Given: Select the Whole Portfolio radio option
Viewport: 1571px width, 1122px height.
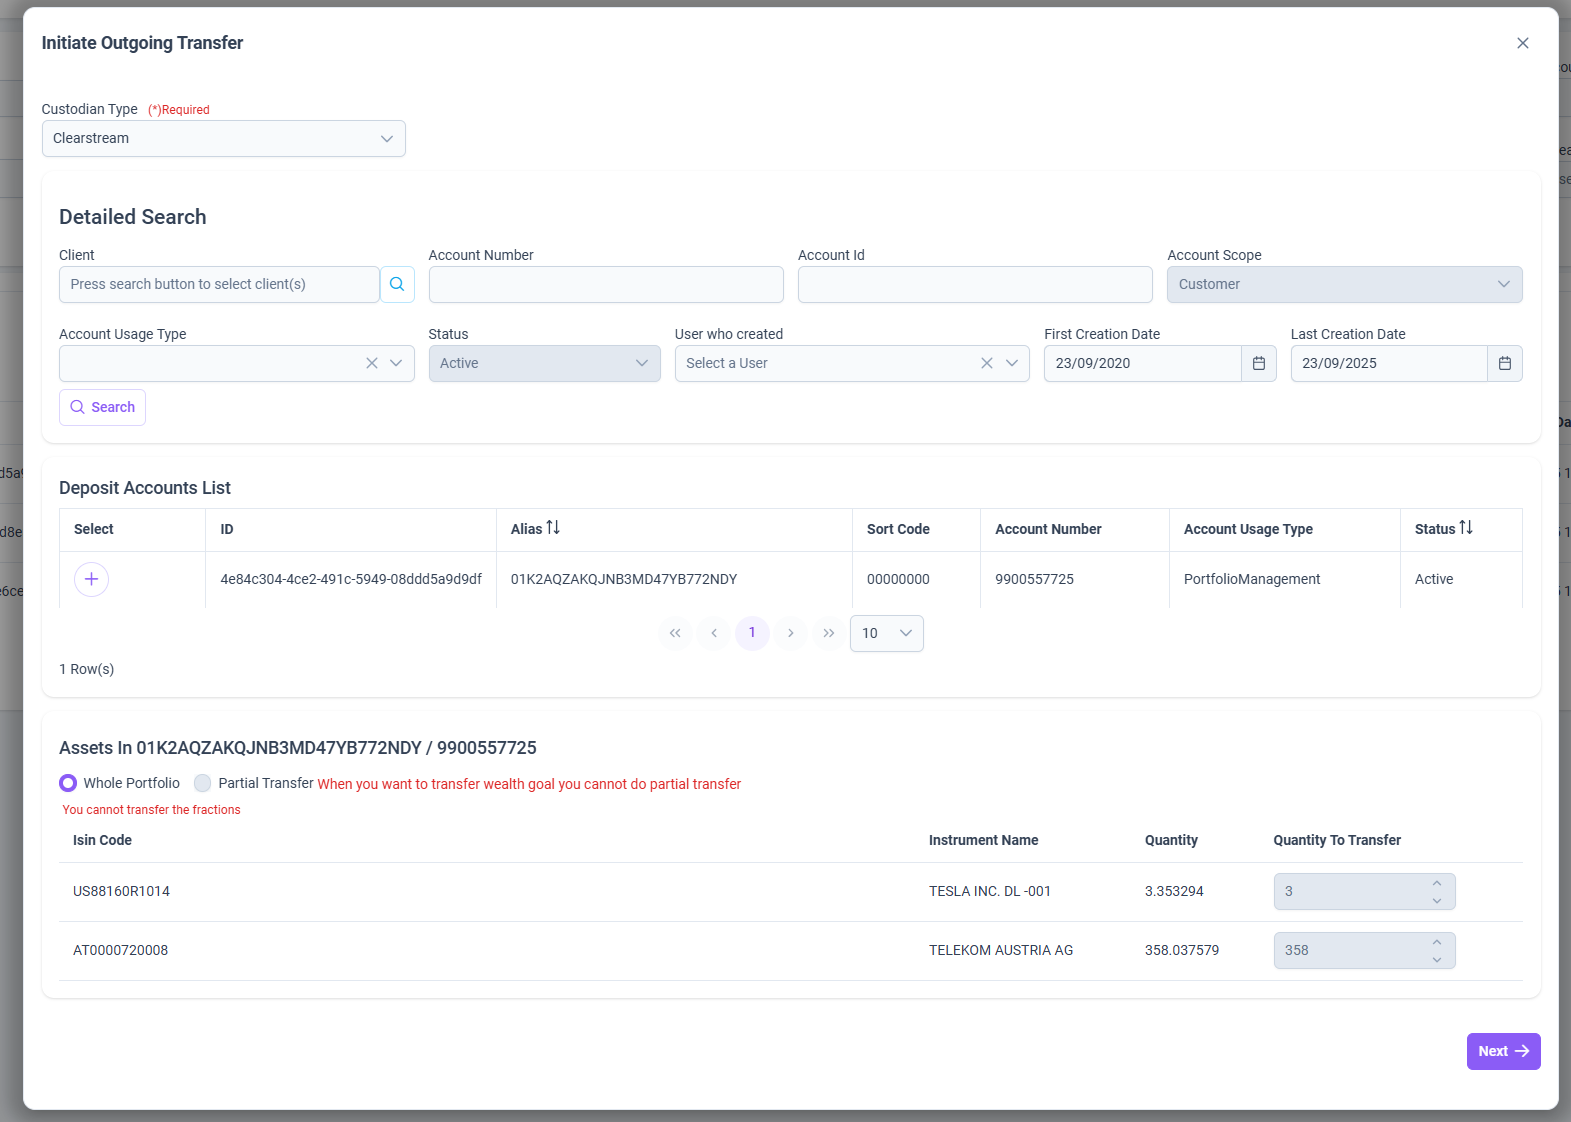Looking at the screenshot, I should click(68, 783).
